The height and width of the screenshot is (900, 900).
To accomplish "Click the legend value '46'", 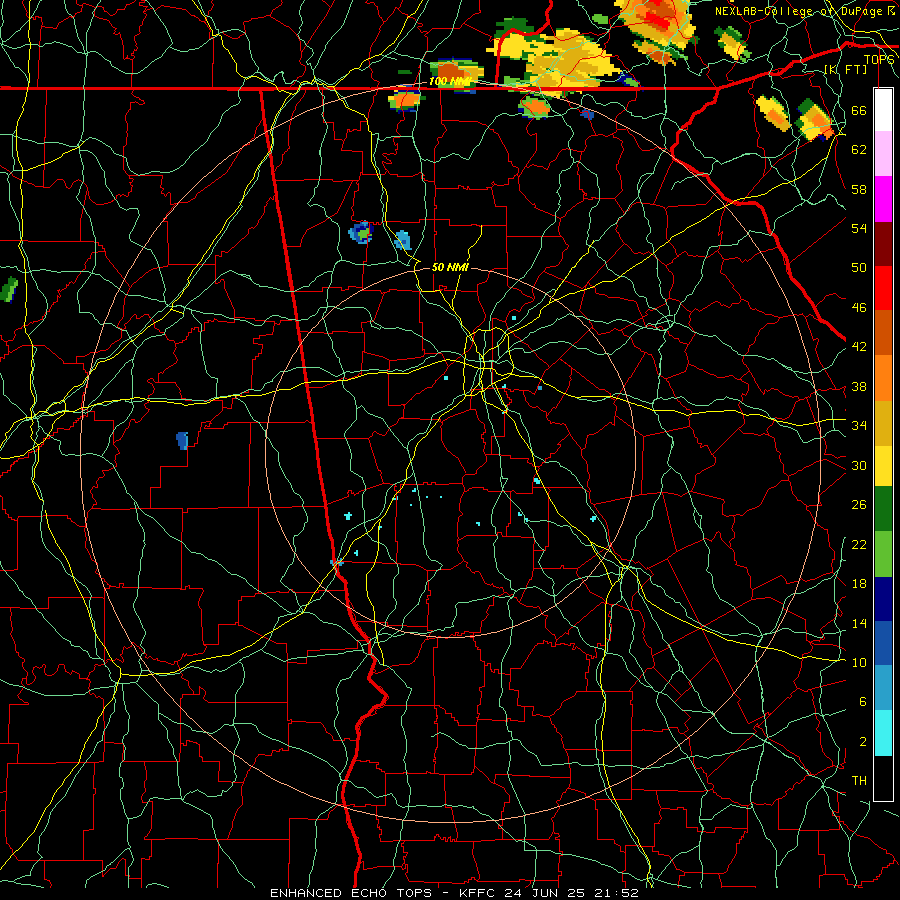I will coord(859,308).
